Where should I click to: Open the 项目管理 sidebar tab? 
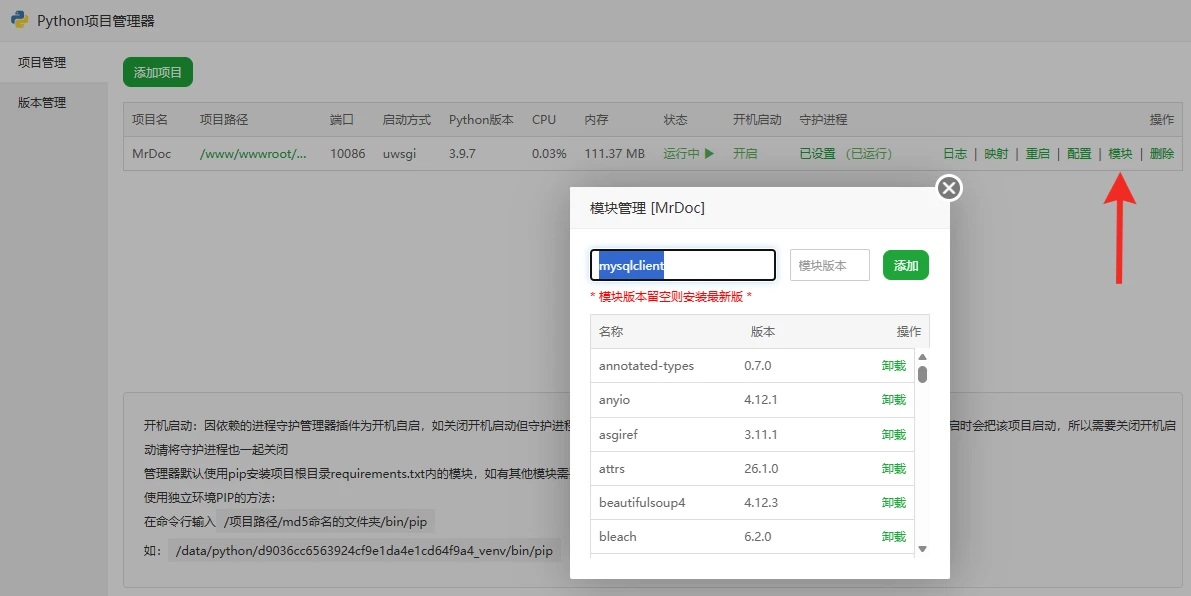point(53,62)
